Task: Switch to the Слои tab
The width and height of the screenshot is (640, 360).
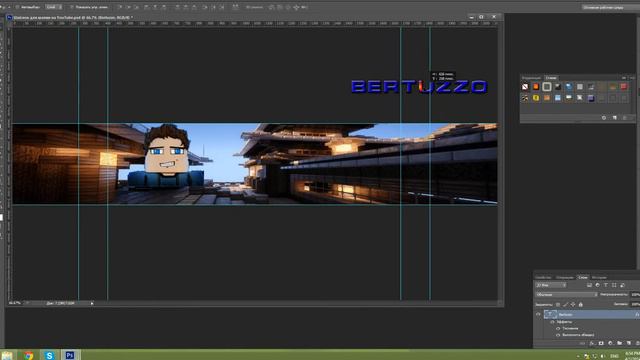Action: 583,278
